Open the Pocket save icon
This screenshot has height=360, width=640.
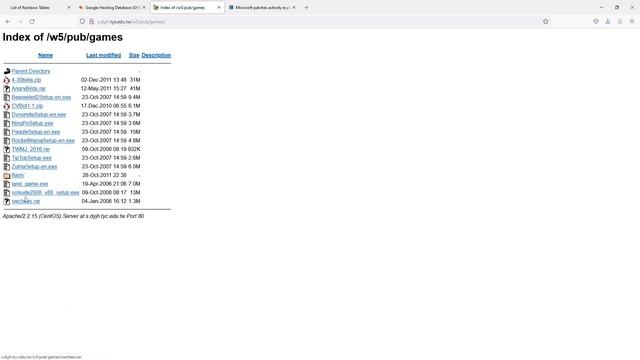[x=596, y=22]
